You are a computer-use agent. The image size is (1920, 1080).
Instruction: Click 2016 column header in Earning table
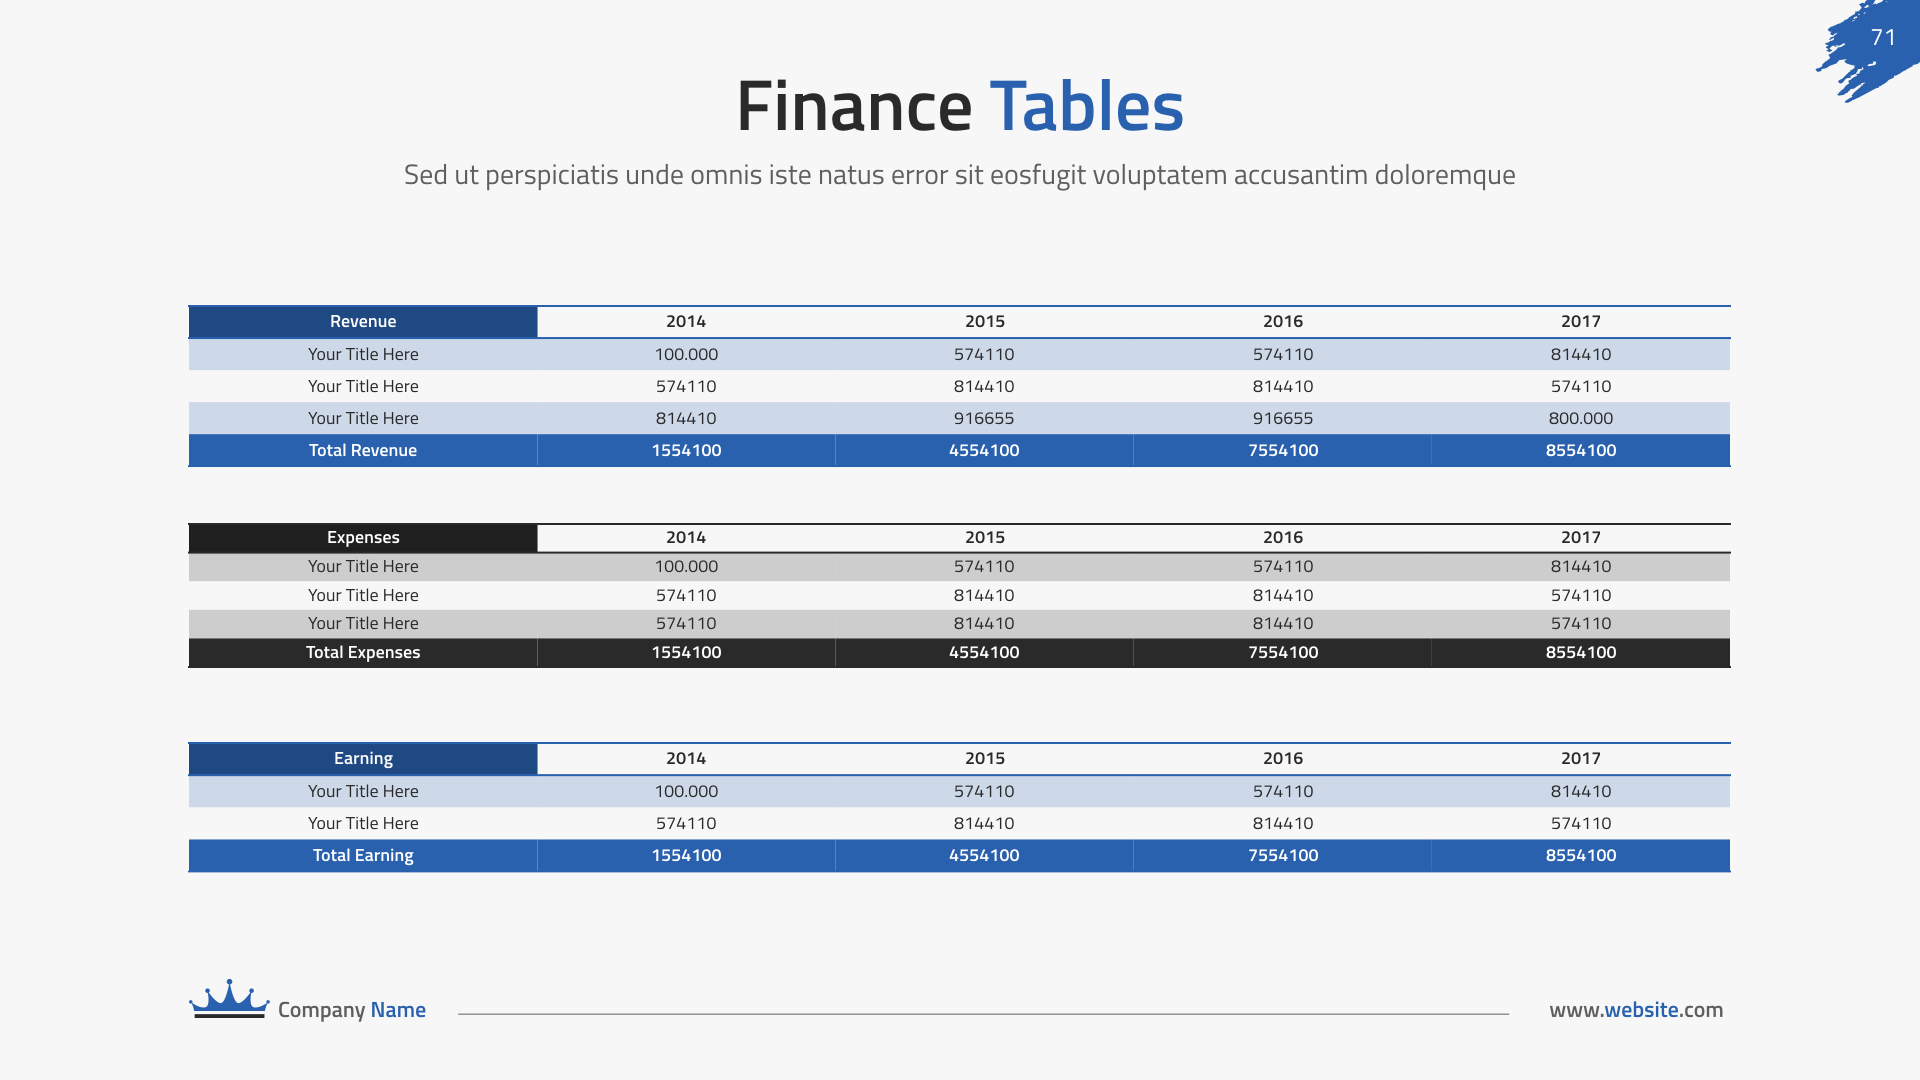coord(1282,759)
